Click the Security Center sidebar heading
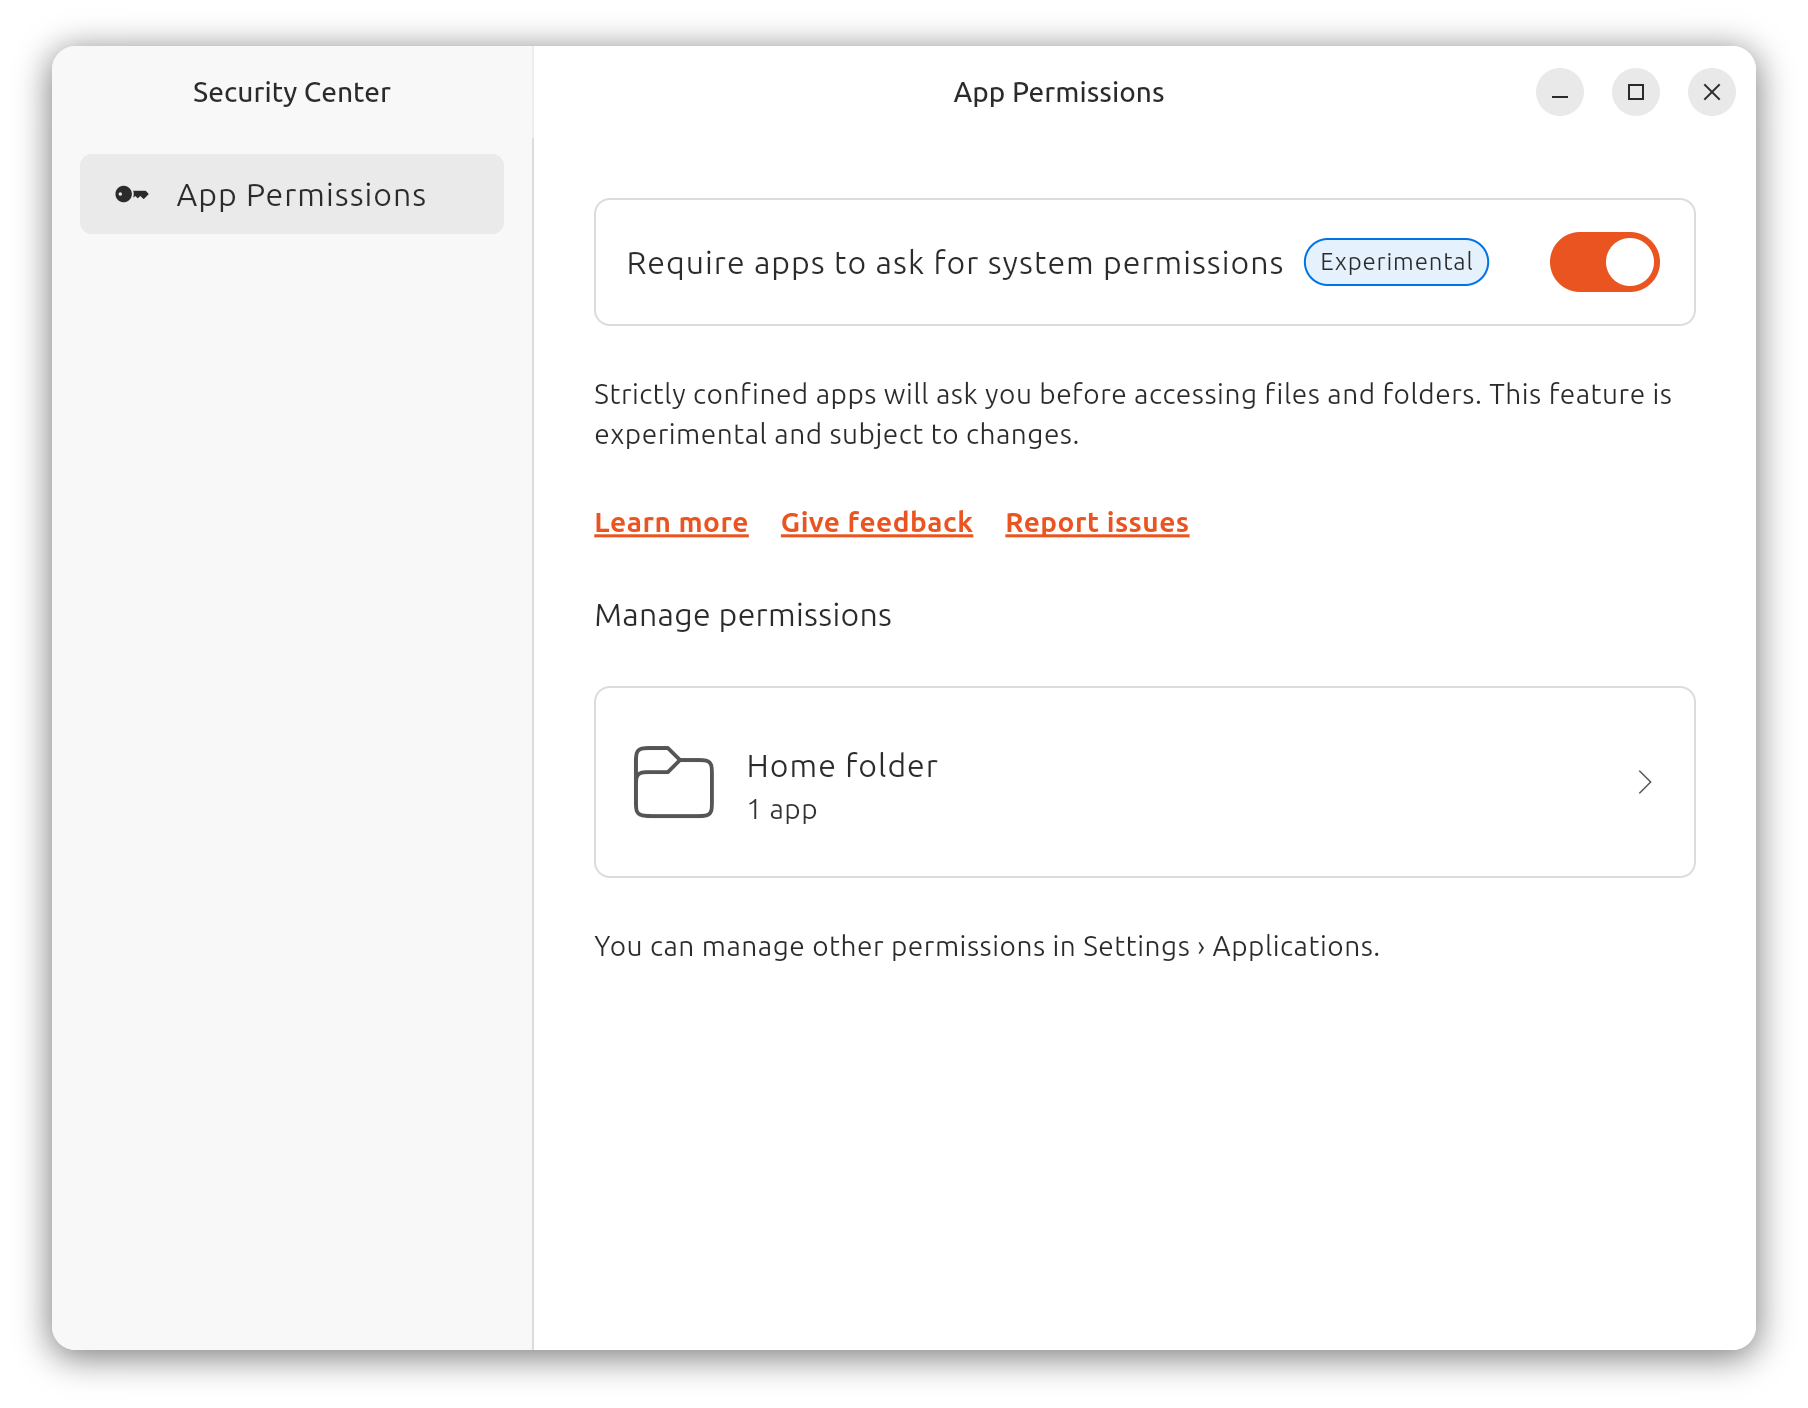1808x1408 pixels. pyautogui.click(x=291, y=91)
